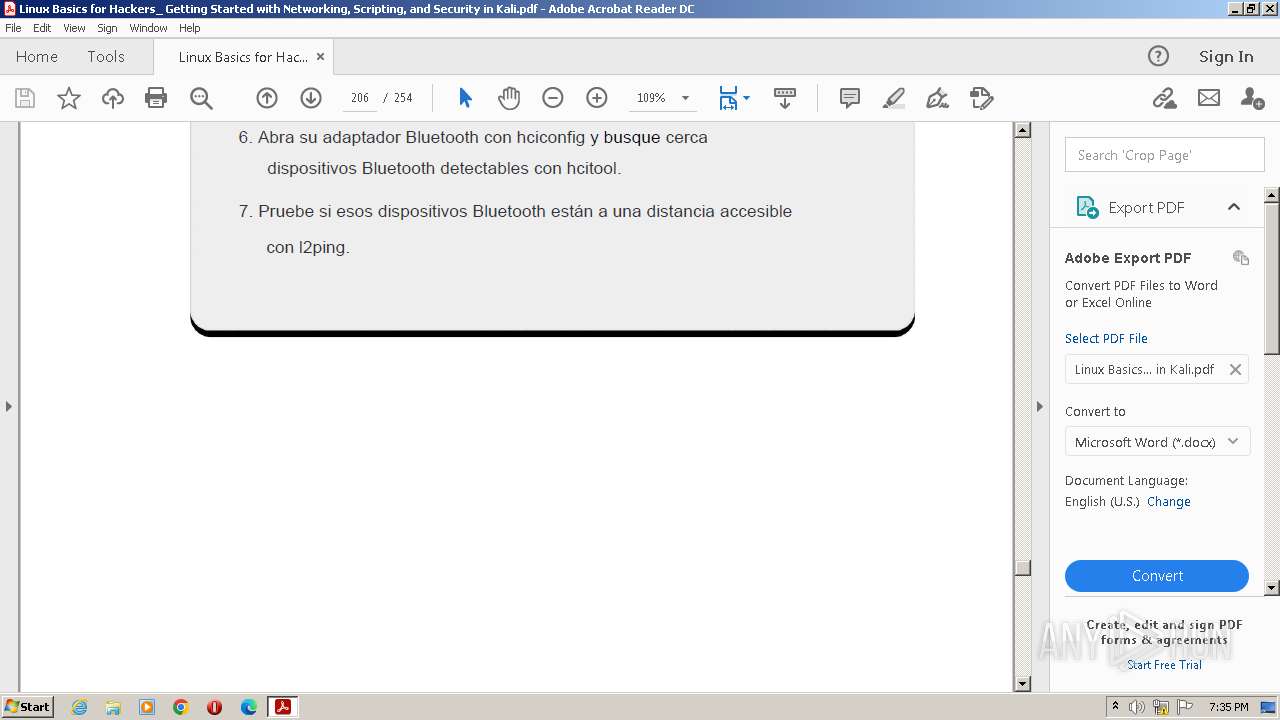Switch to the Tools tab
1280x720 pixels.
point(106,57)
